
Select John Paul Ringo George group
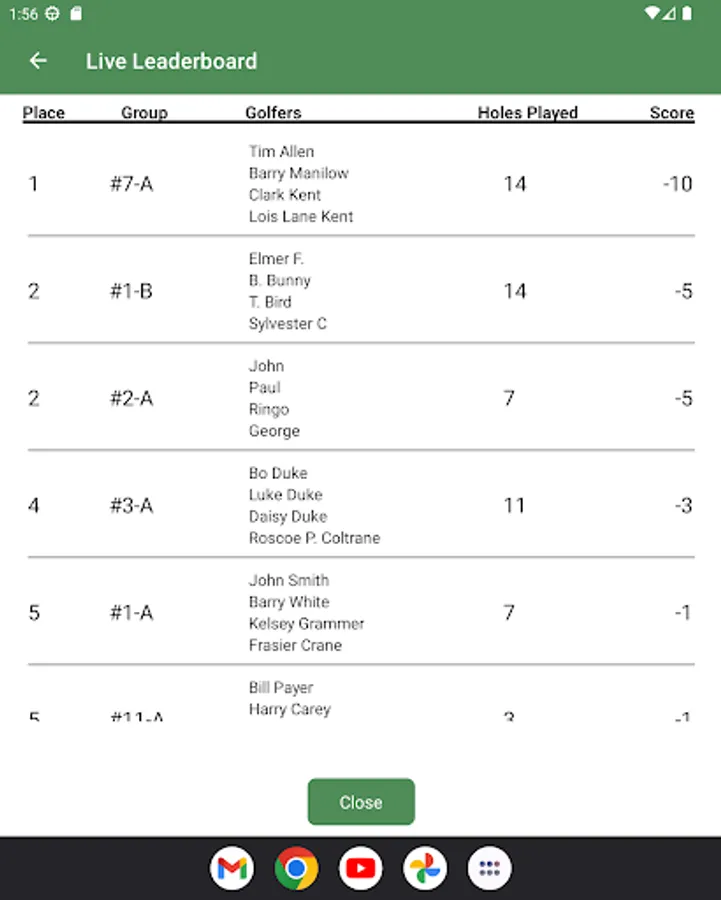(x=361, y=398)
